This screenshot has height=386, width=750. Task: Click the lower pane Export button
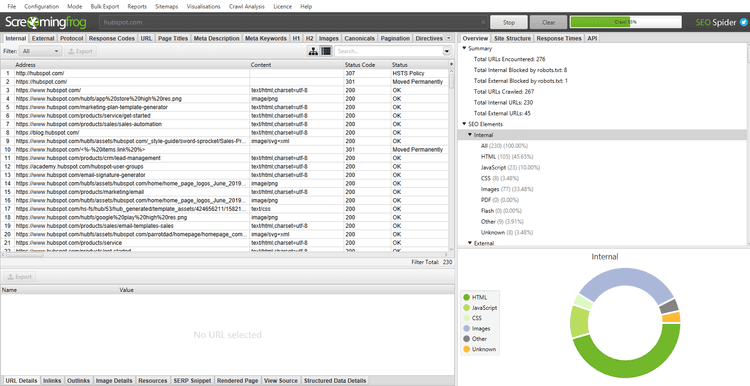click(x=20, y=276)
